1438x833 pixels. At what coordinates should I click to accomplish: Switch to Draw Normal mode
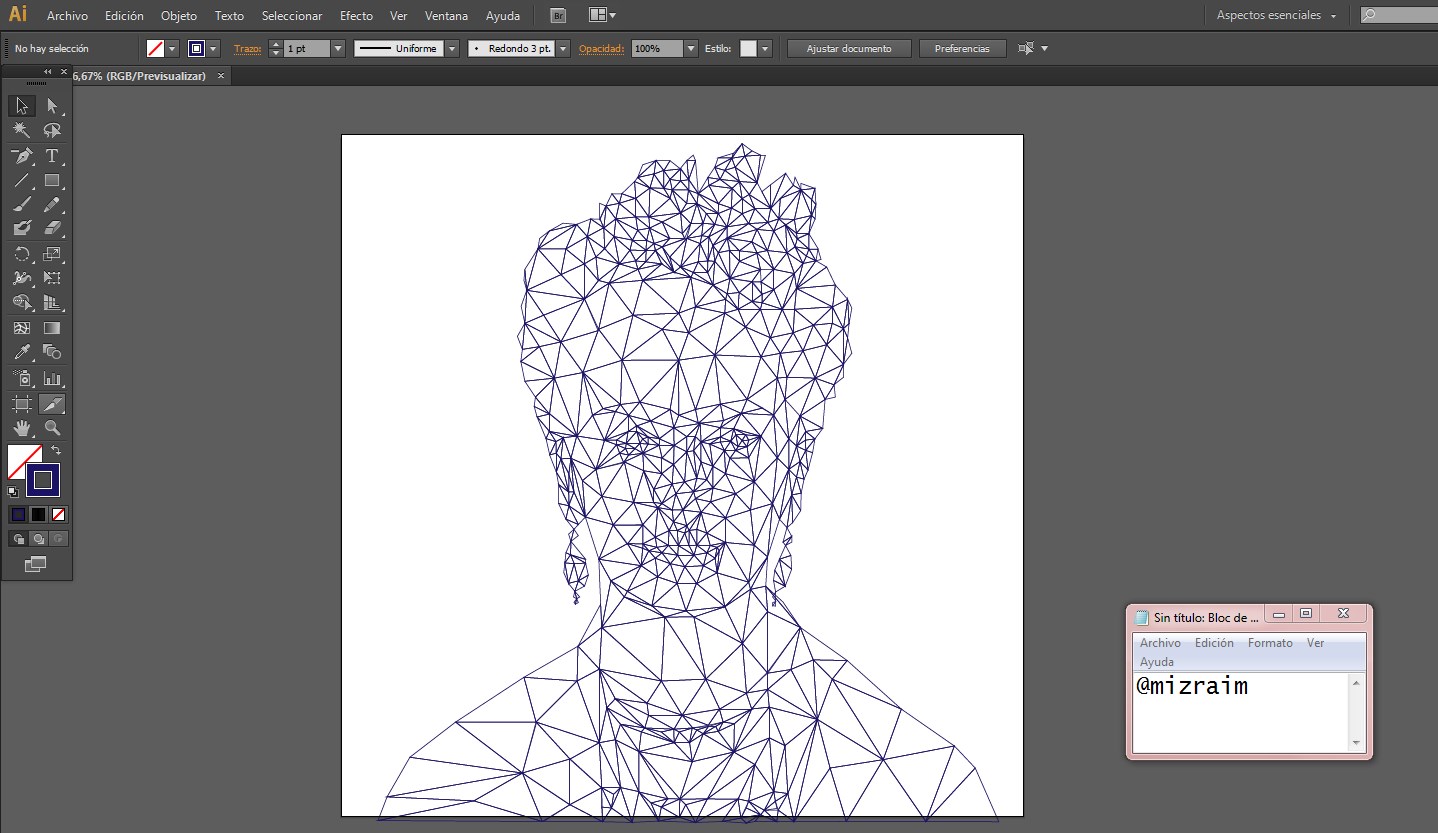point(18,538)
